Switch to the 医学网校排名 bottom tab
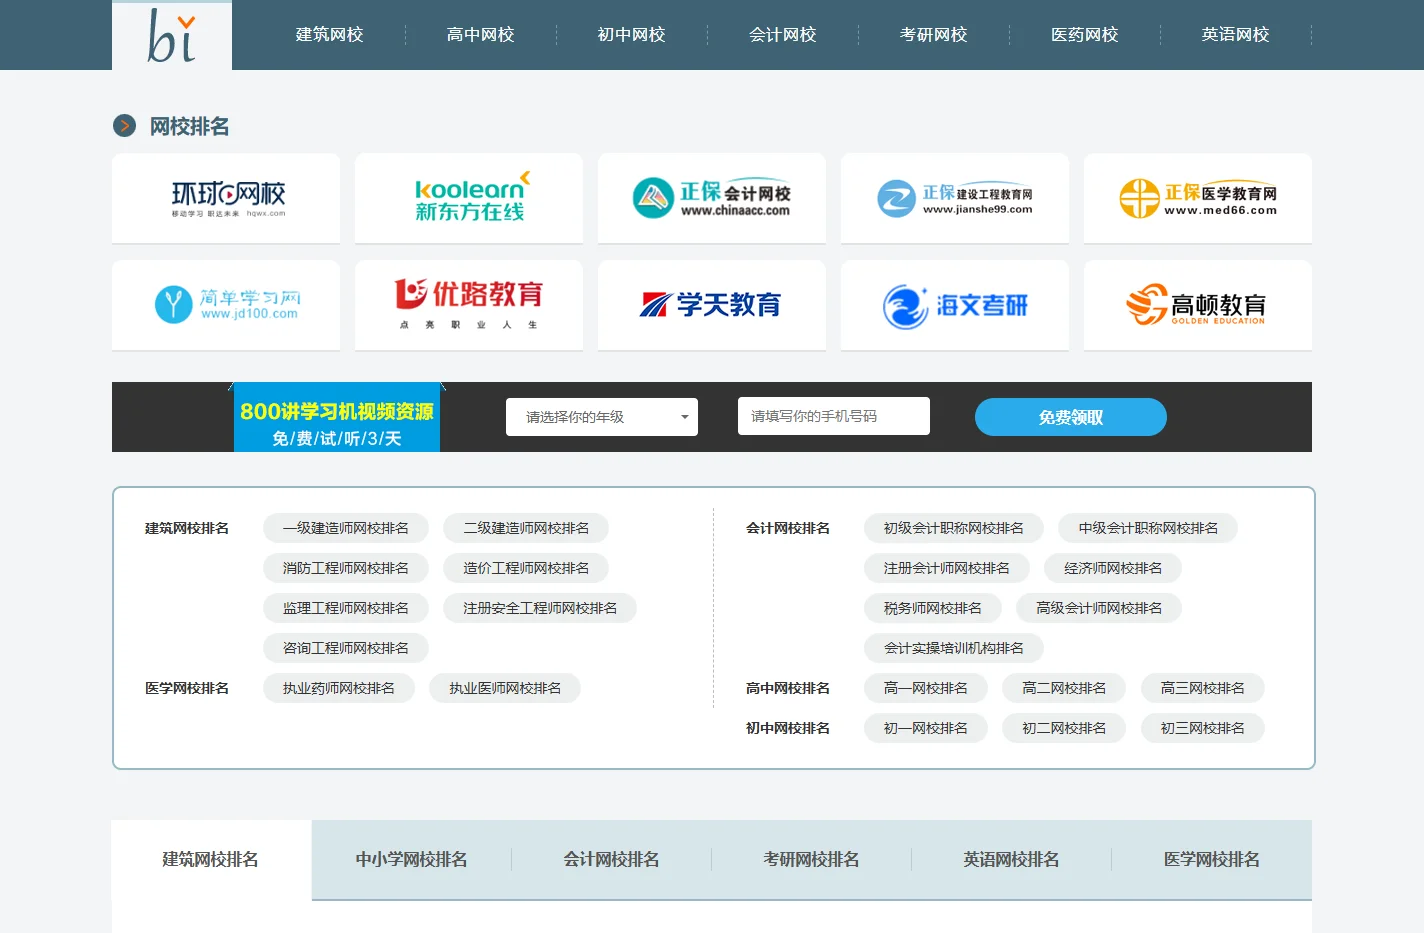 (1211, 860)
